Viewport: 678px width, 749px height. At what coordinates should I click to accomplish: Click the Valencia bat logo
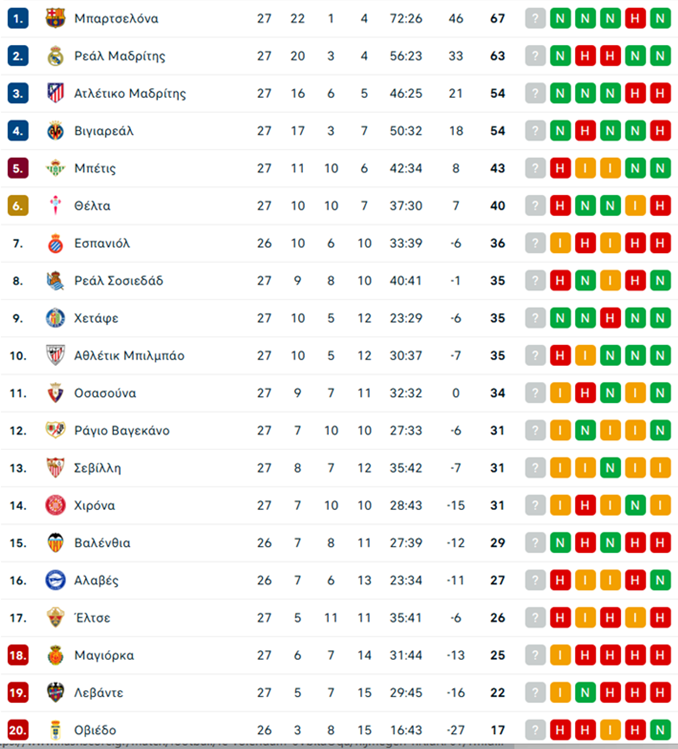point(55,543)
